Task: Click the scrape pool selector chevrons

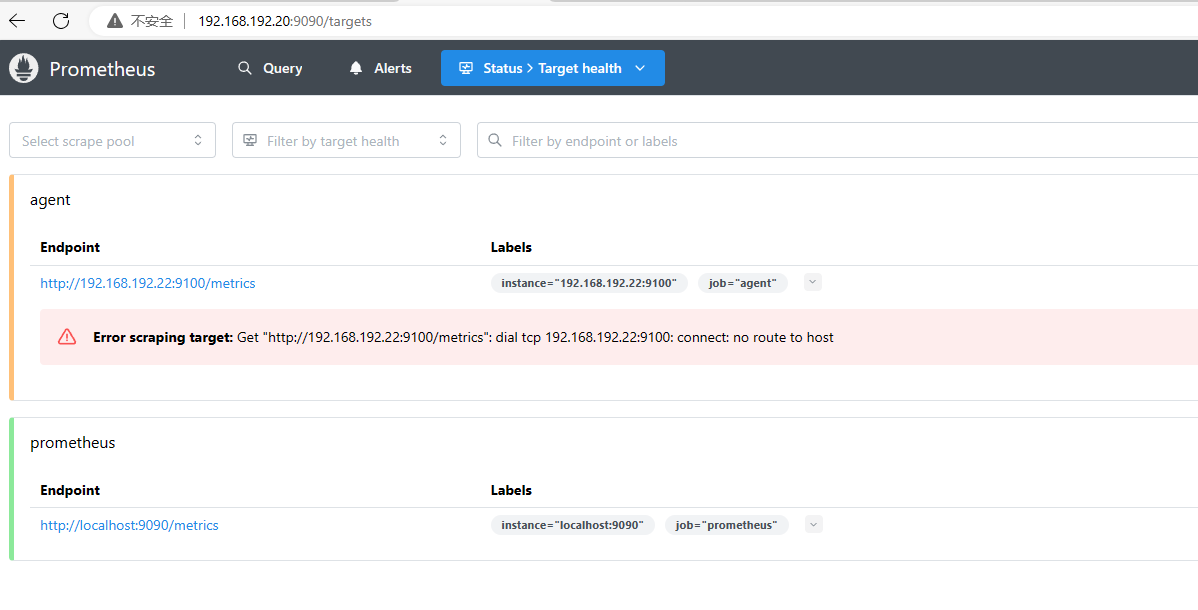Action: (x=198, y=141)
